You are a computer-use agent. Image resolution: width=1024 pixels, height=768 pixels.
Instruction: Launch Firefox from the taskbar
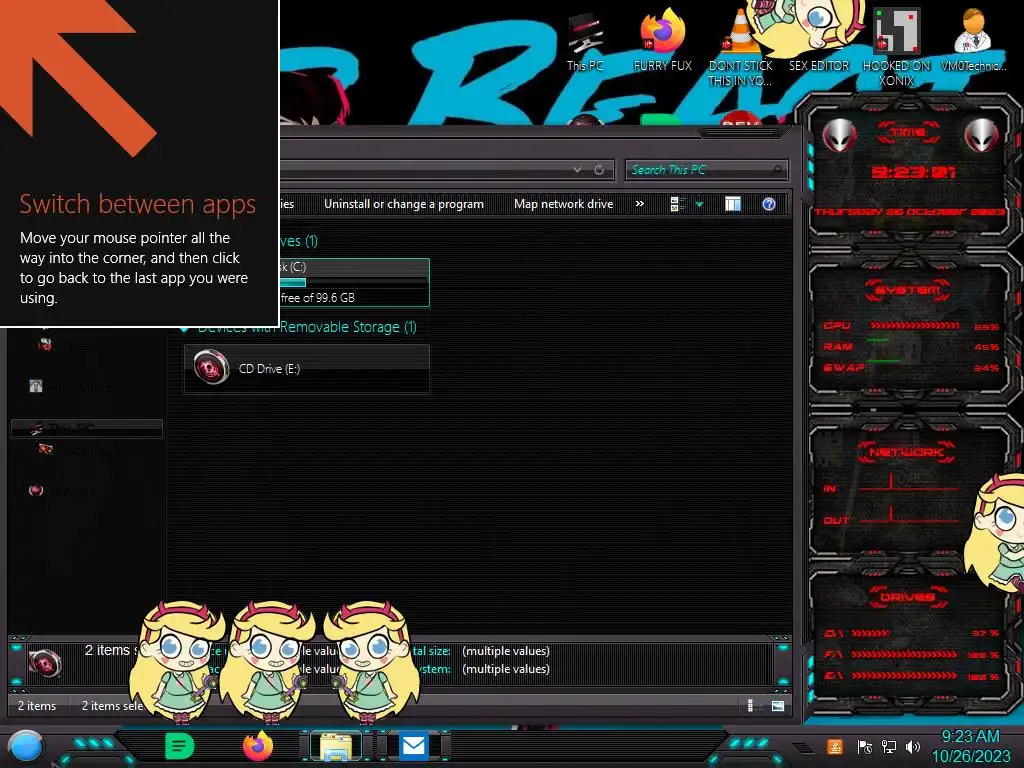tap(258, 746)
